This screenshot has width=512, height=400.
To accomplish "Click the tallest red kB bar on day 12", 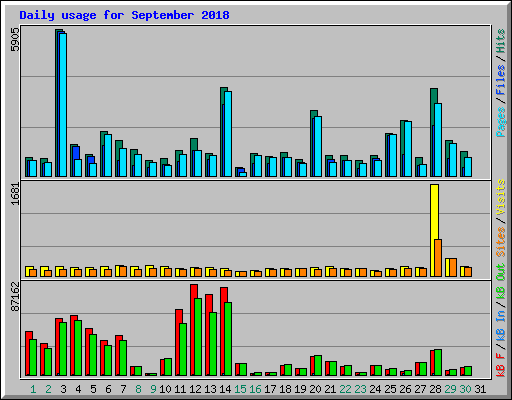I will (194, 330).
